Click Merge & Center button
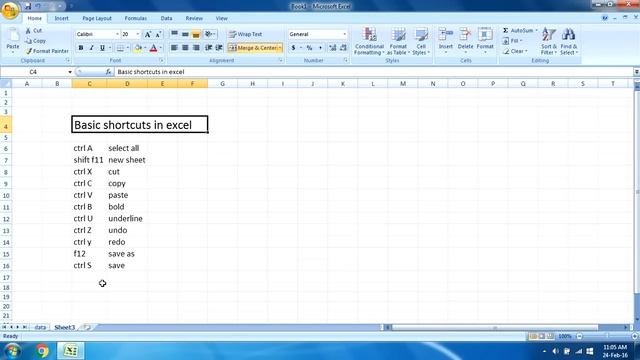The height and width of the screenshot is (360, 640). (x=252, y=48)
